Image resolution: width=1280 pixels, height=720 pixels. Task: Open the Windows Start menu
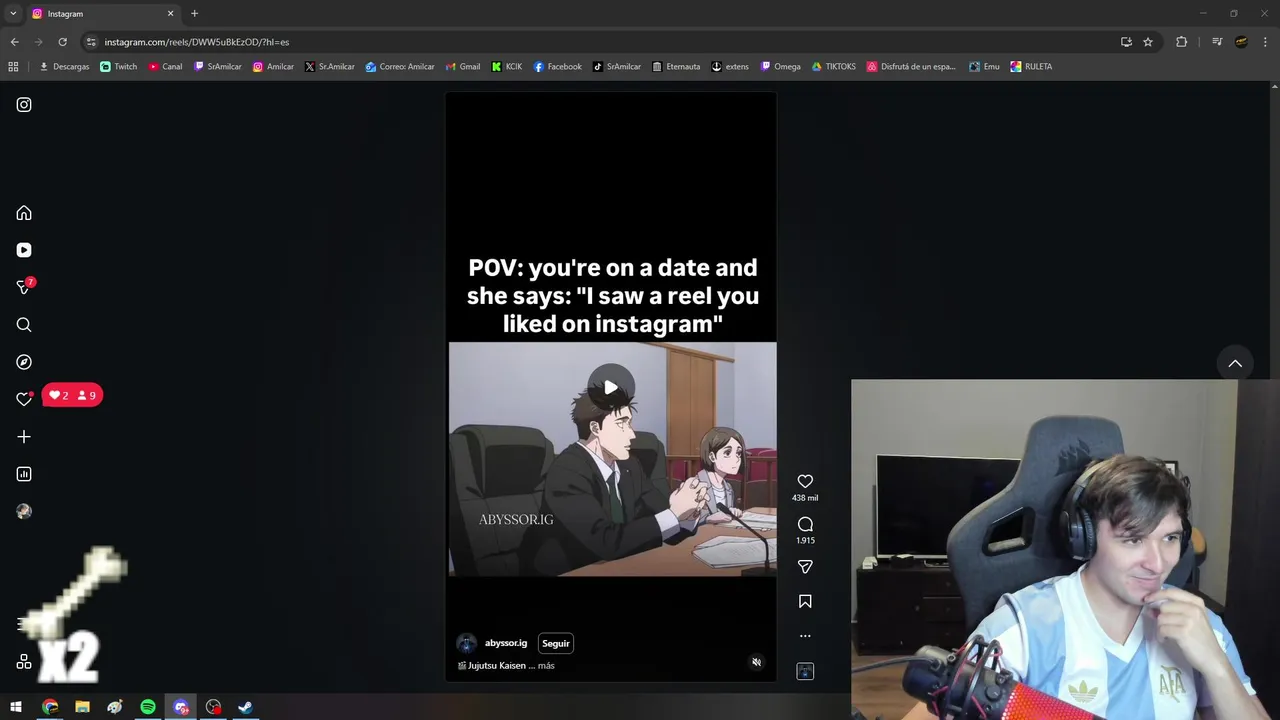click(x=16, y=707)
